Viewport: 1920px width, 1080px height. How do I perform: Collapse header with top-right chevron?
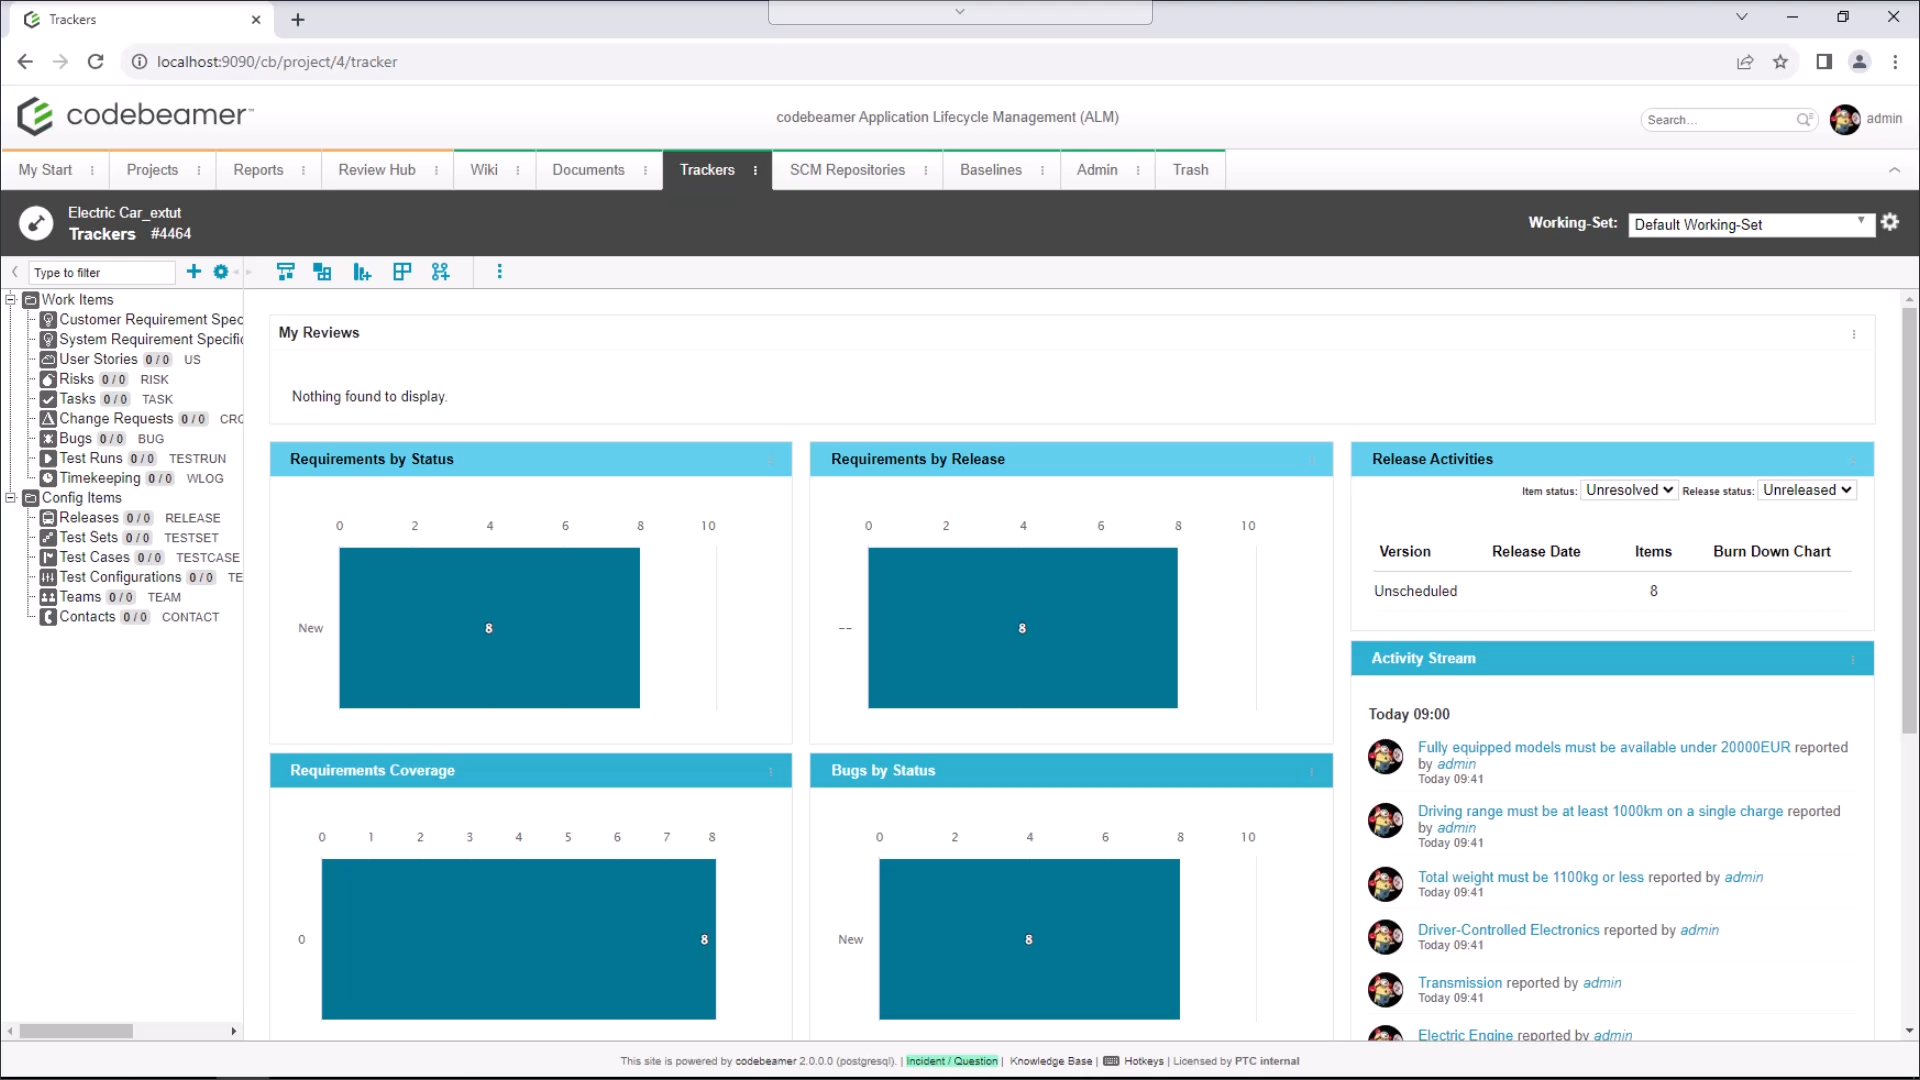(x=1894, y=170)
